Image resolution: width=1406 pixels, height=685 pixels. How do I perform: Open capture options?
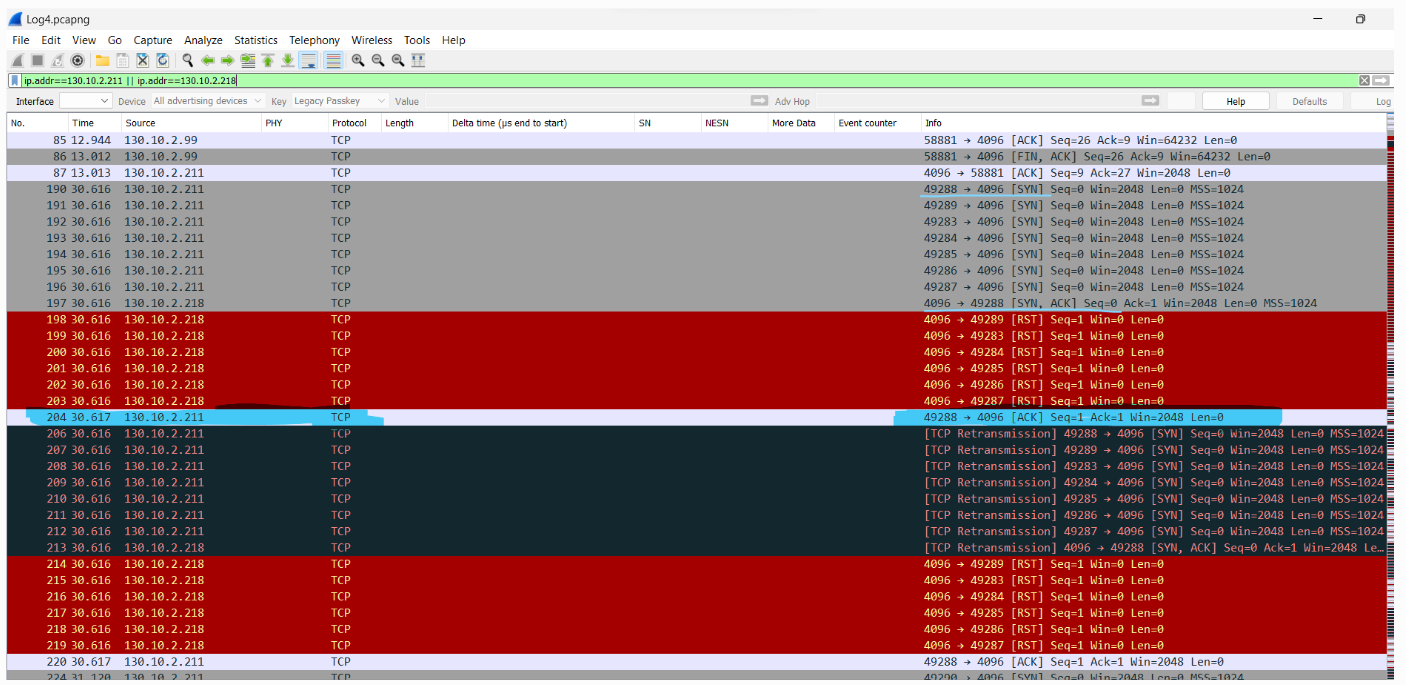(77, 60)
